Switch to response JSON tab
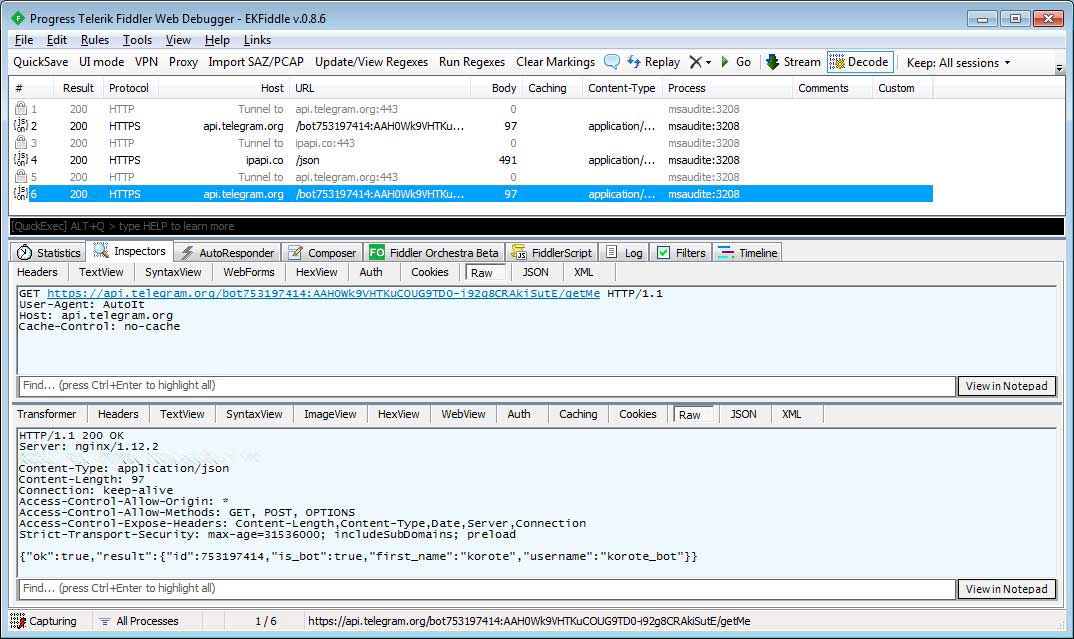 743,414
